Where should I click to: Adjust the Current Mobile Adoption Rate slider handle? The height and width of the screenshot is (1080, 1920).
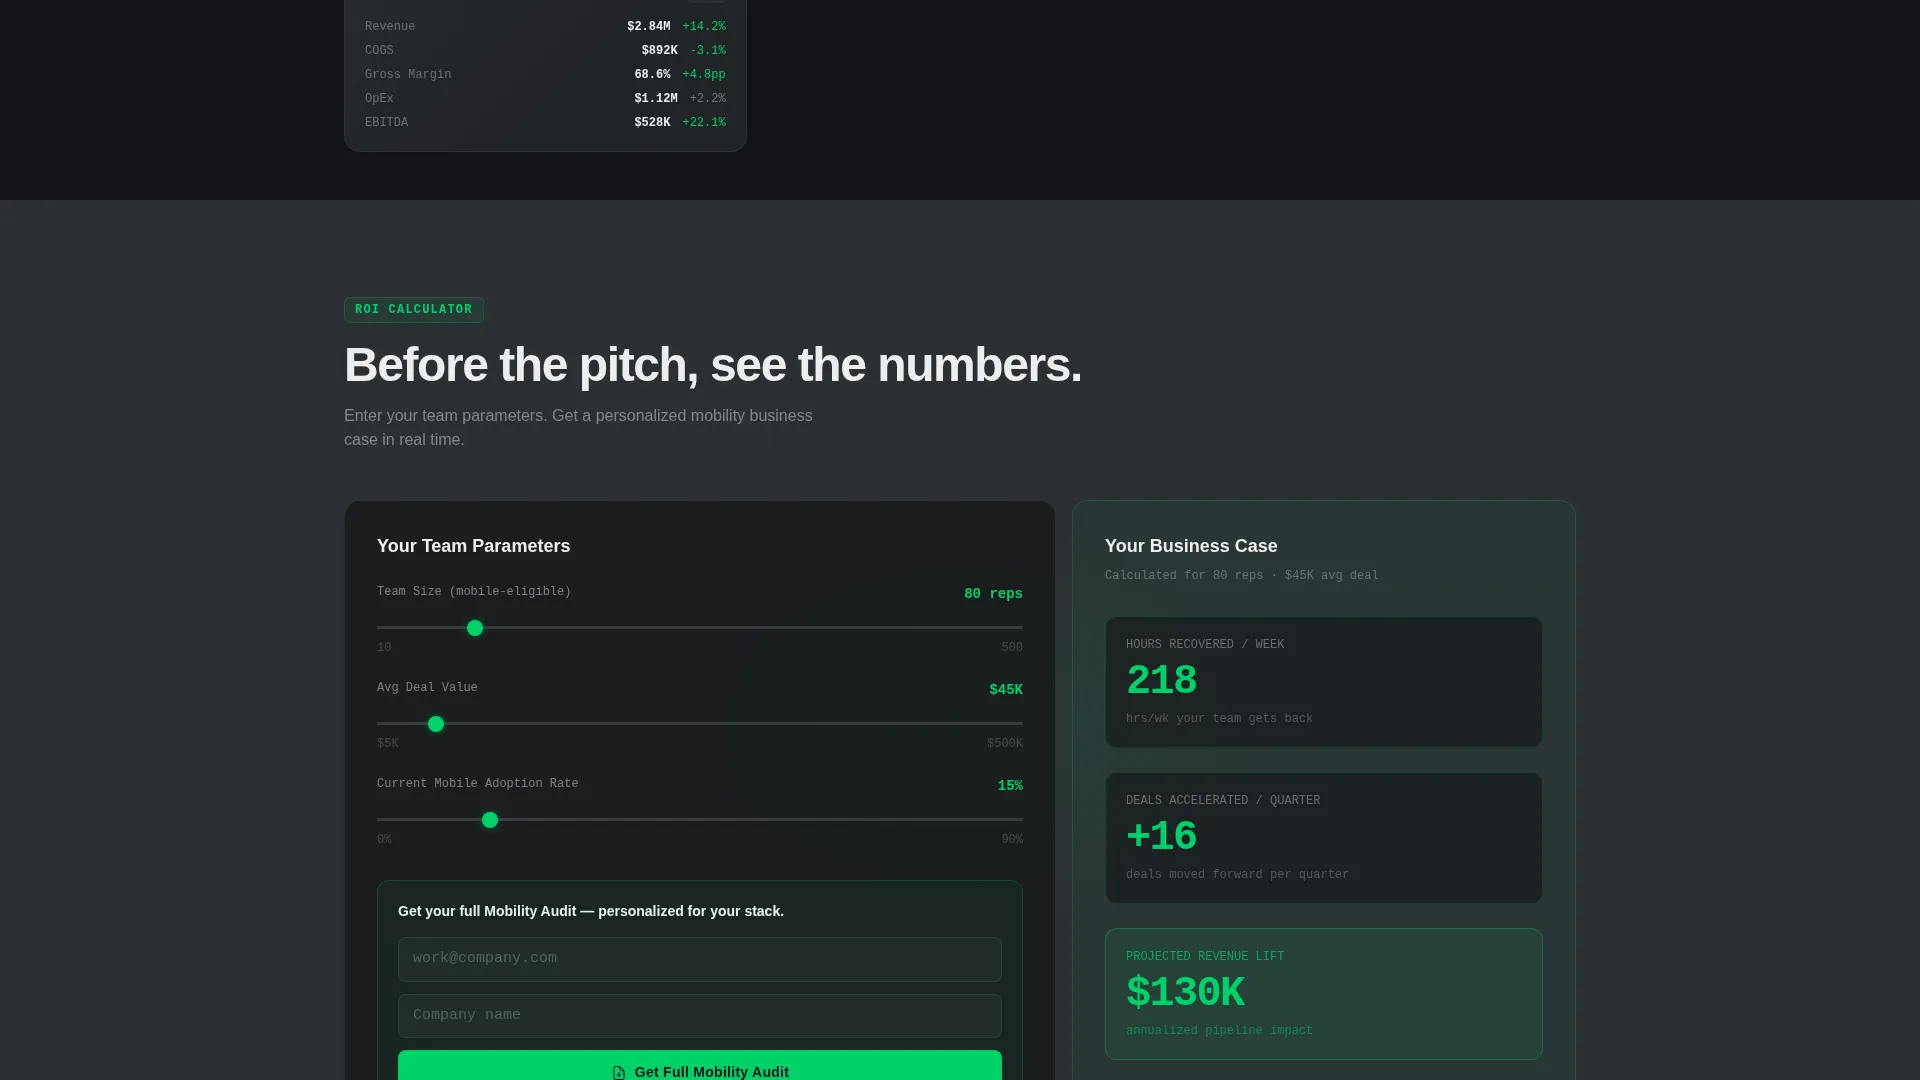[x=490, y=820]
